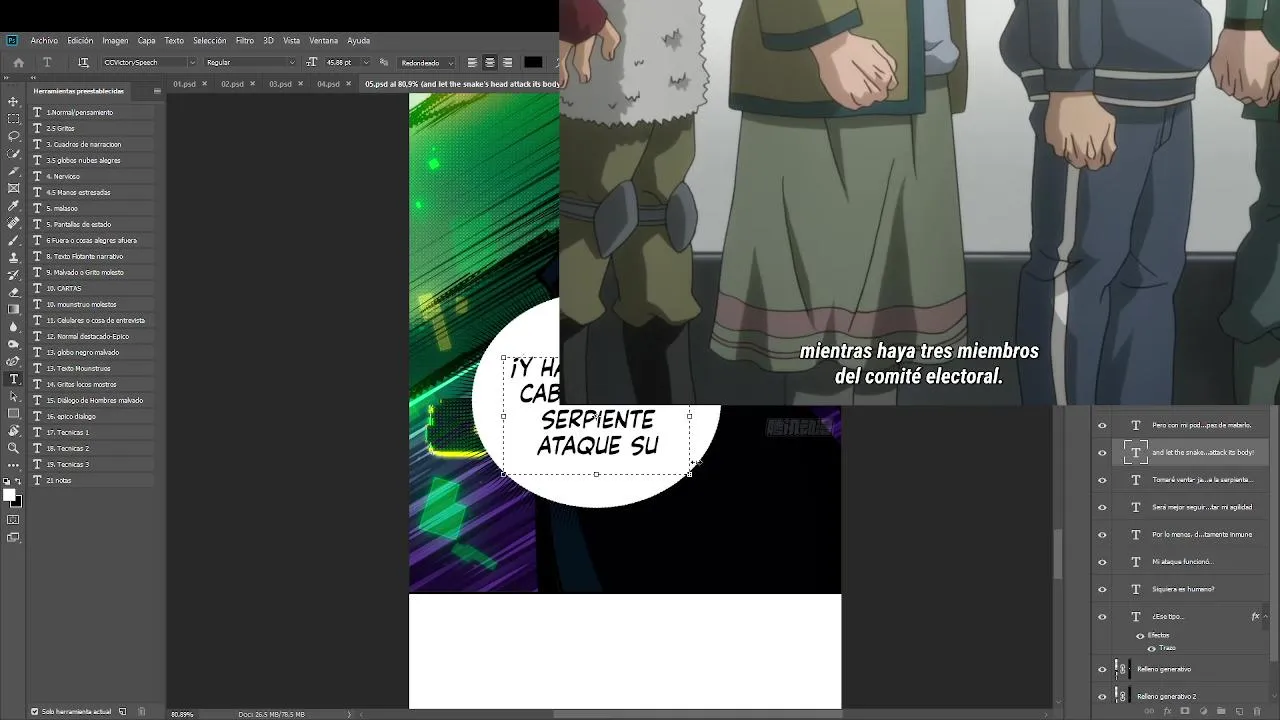Select the Spot Healing Brush tool

click(13, 222)
